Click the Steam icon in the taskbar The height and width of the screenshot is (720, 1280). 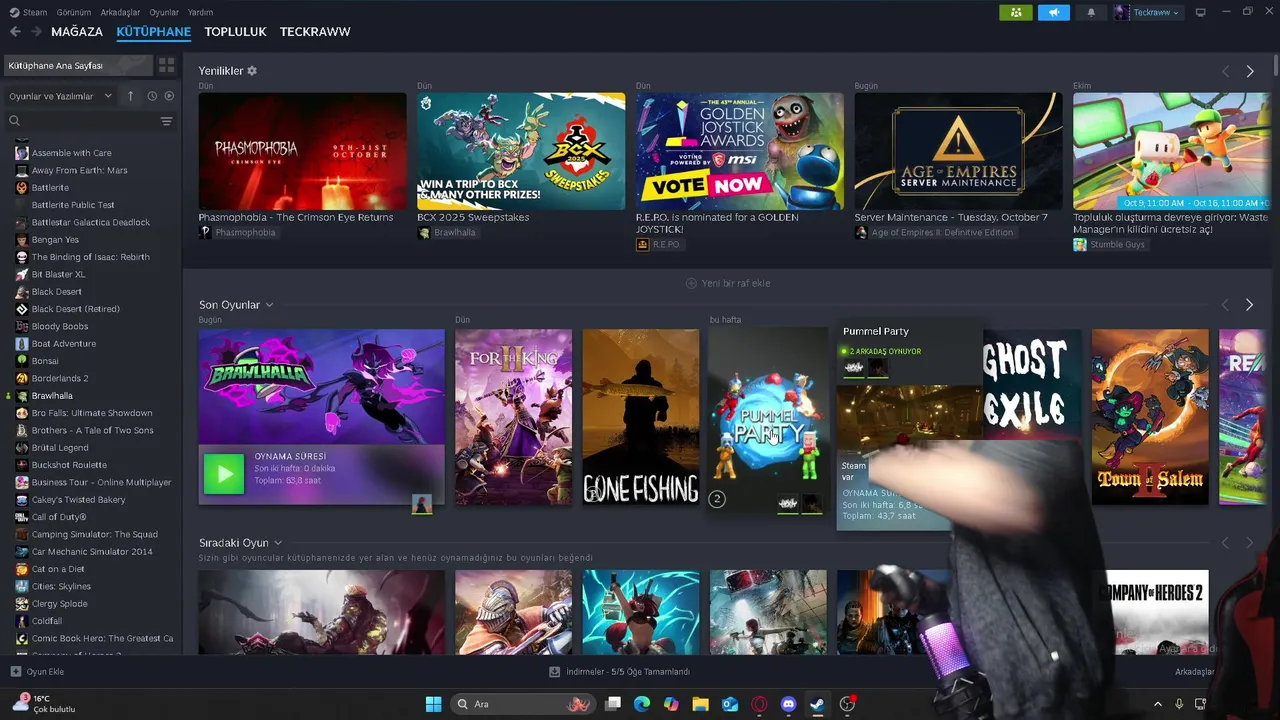point(817,704)
